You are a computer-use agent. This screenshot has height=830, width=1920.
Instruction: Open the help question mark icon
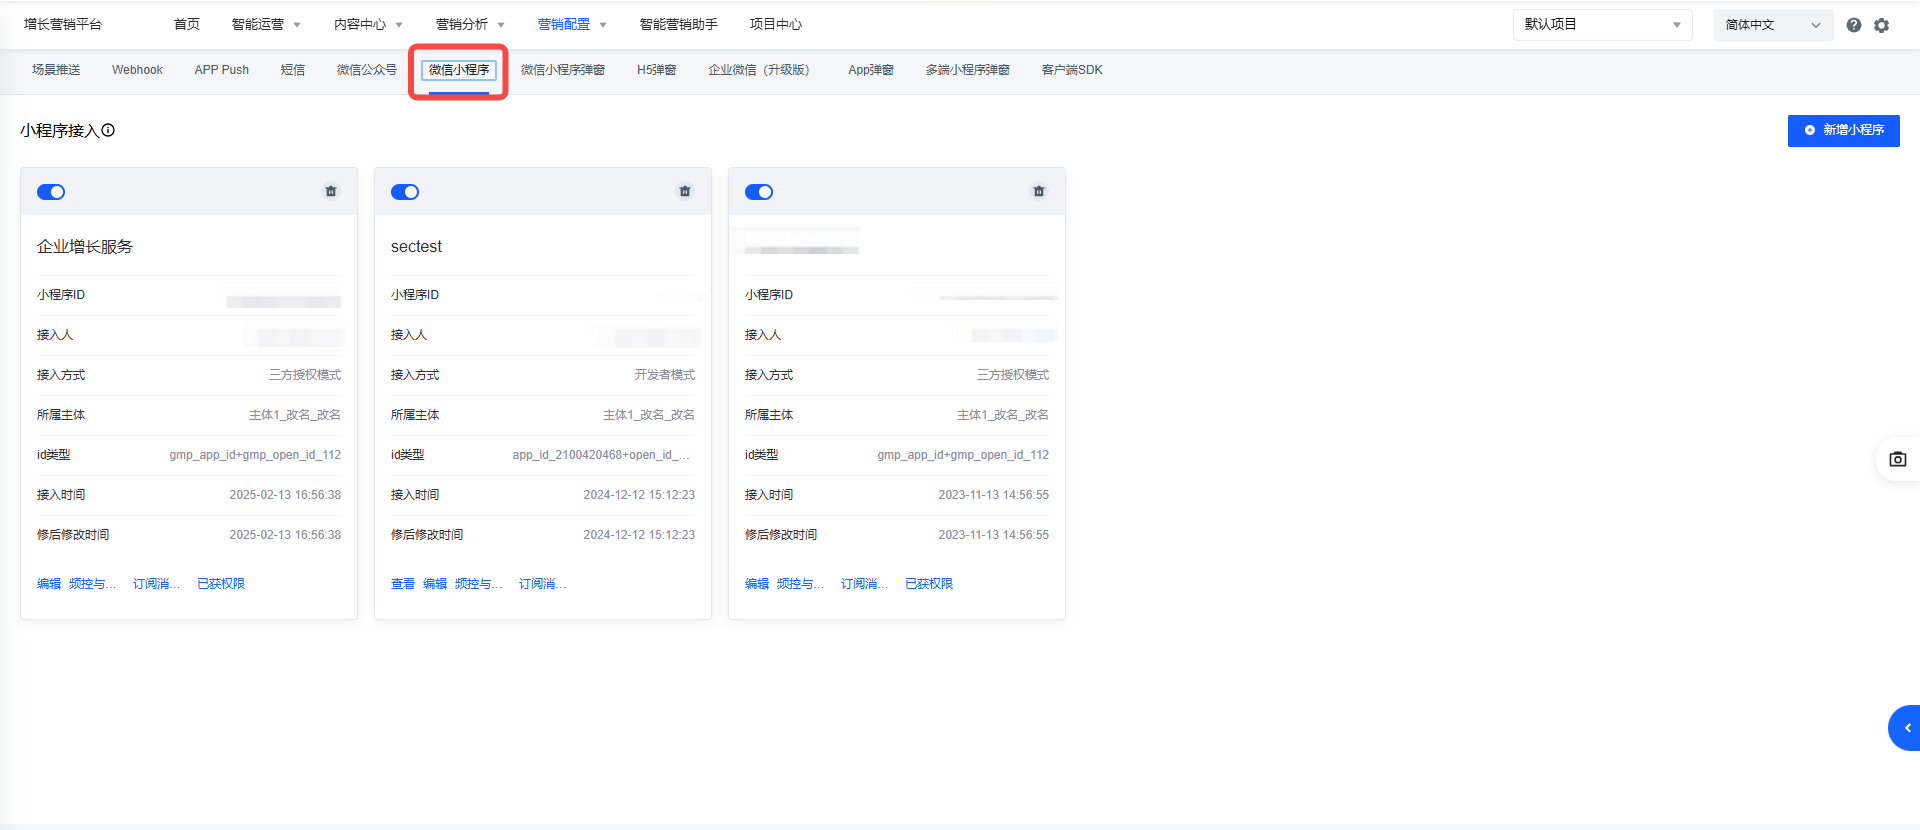tap(1854, 25)
